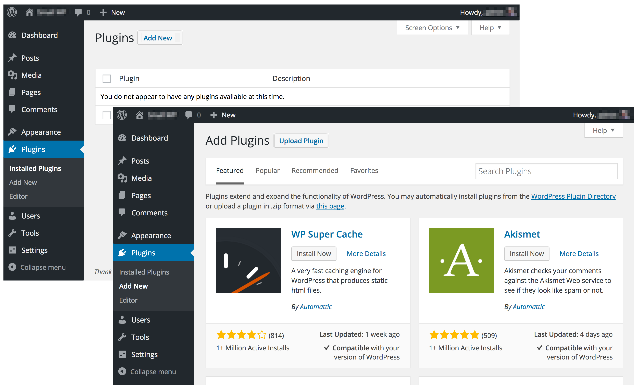Switch to Recommended tab
This screenshot has height=389, width=637.
(x=315, y=171)
